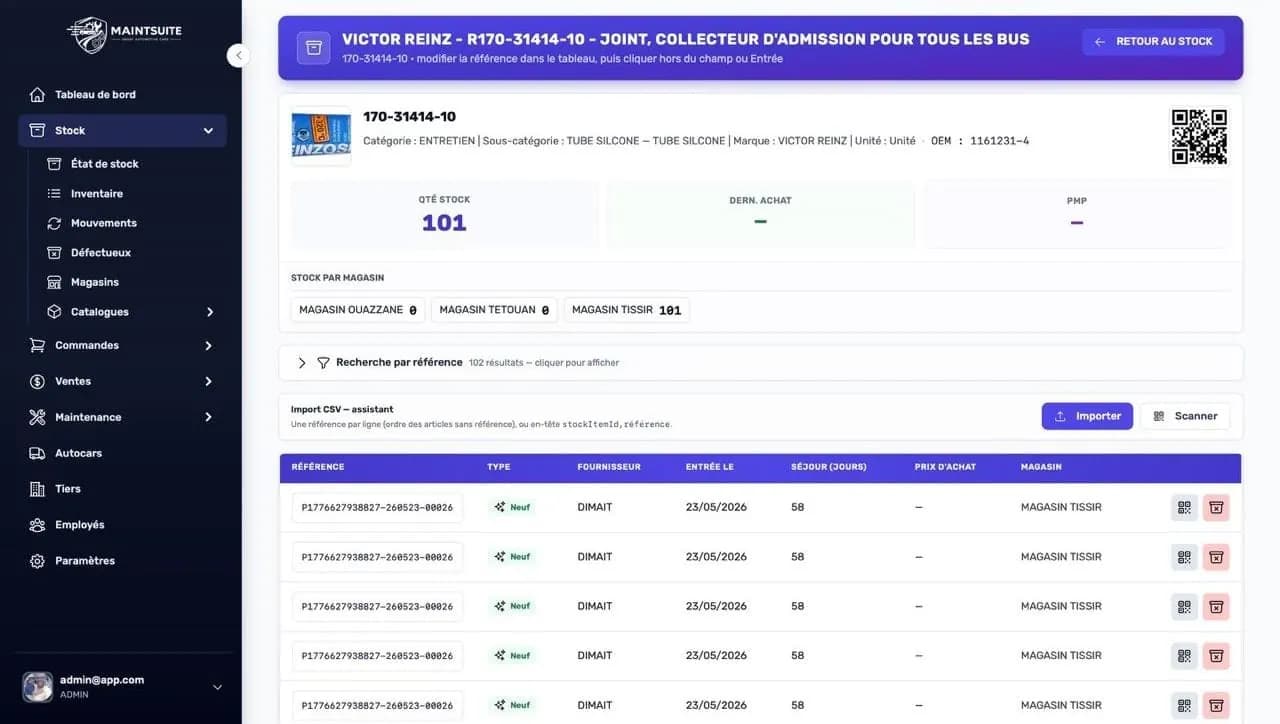Click the PRIX D'ACHAT column header
The height and width of the screenshot is (724, 1280).
click(x=945, y=467)
